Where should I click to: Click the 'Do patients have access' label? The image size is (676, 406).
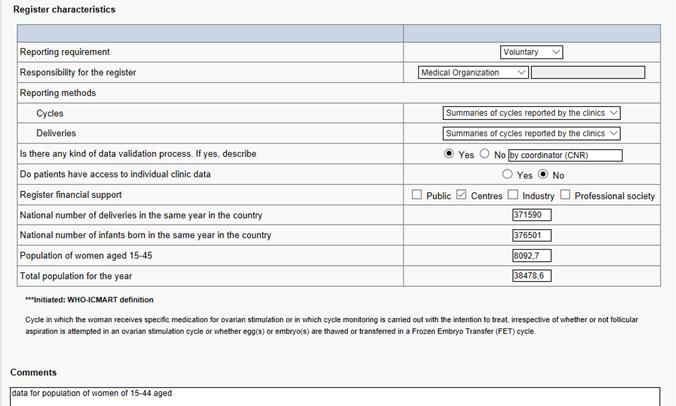pyautogui.click(x=115, y=174)
